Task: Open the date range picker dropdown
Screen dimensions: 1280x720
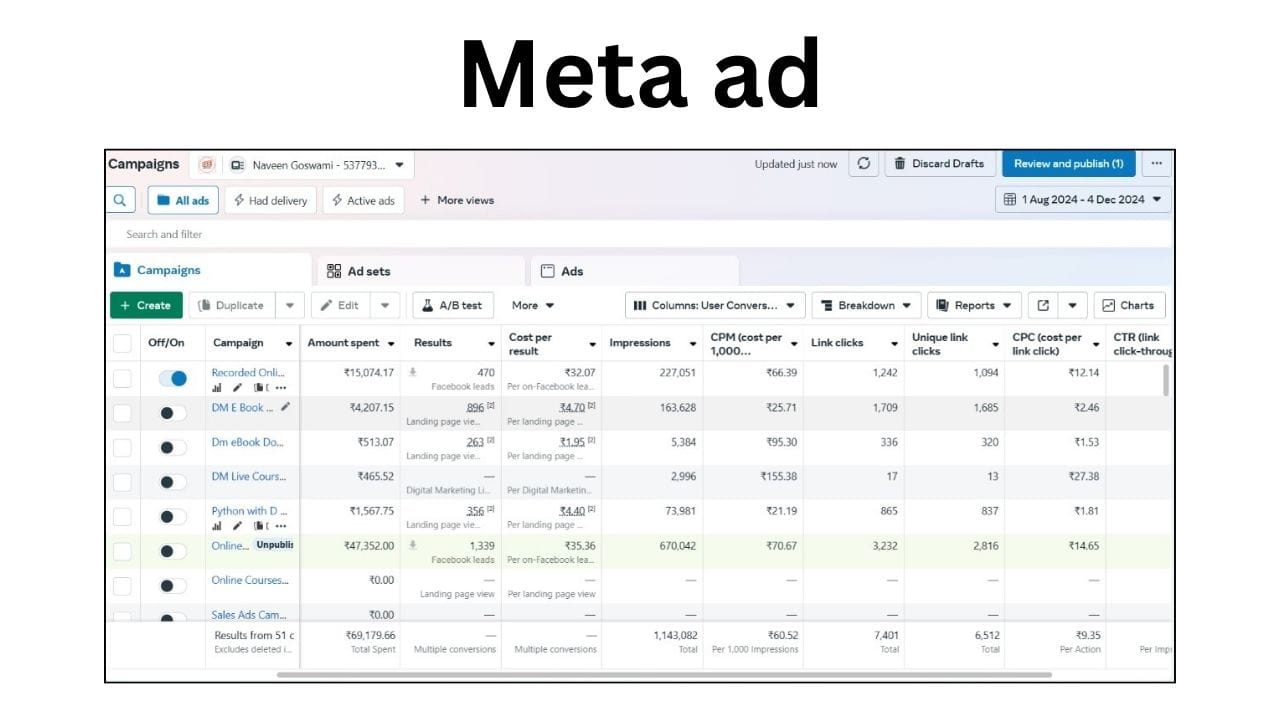Action: (1082, 200)
